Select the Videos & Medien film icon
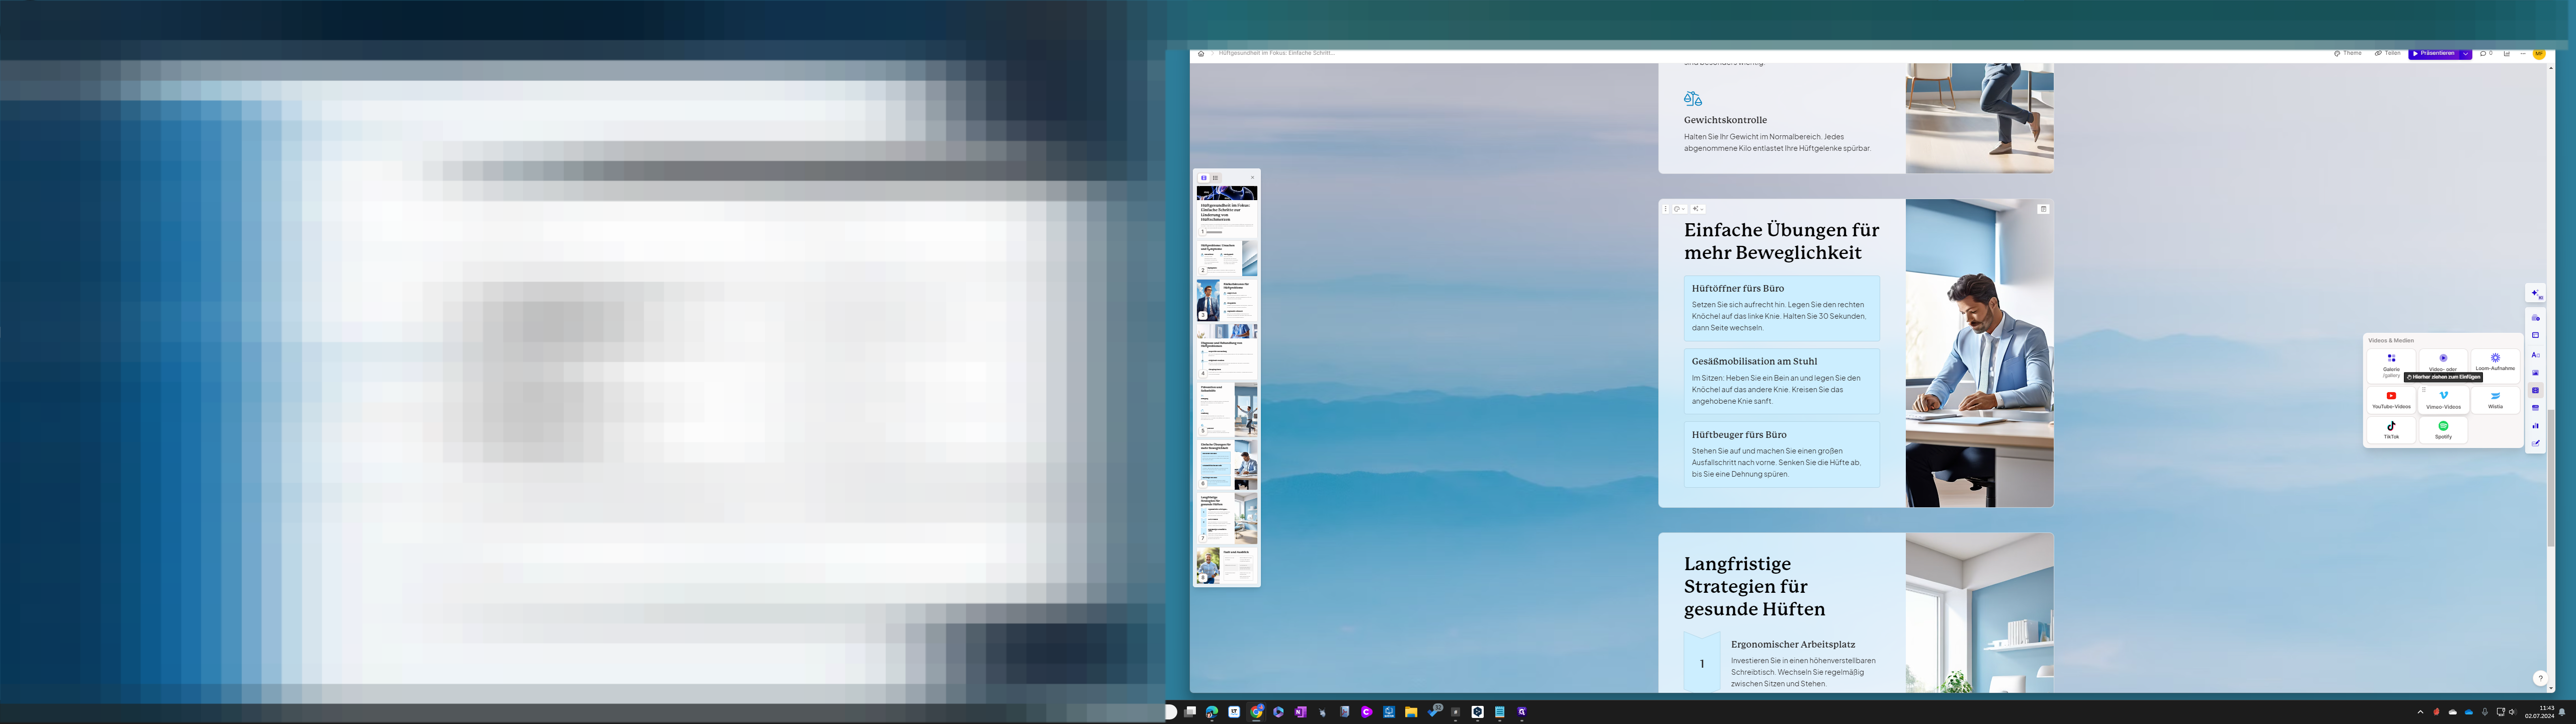This screenshot has height=724, width=2576. coord(2535,390)
